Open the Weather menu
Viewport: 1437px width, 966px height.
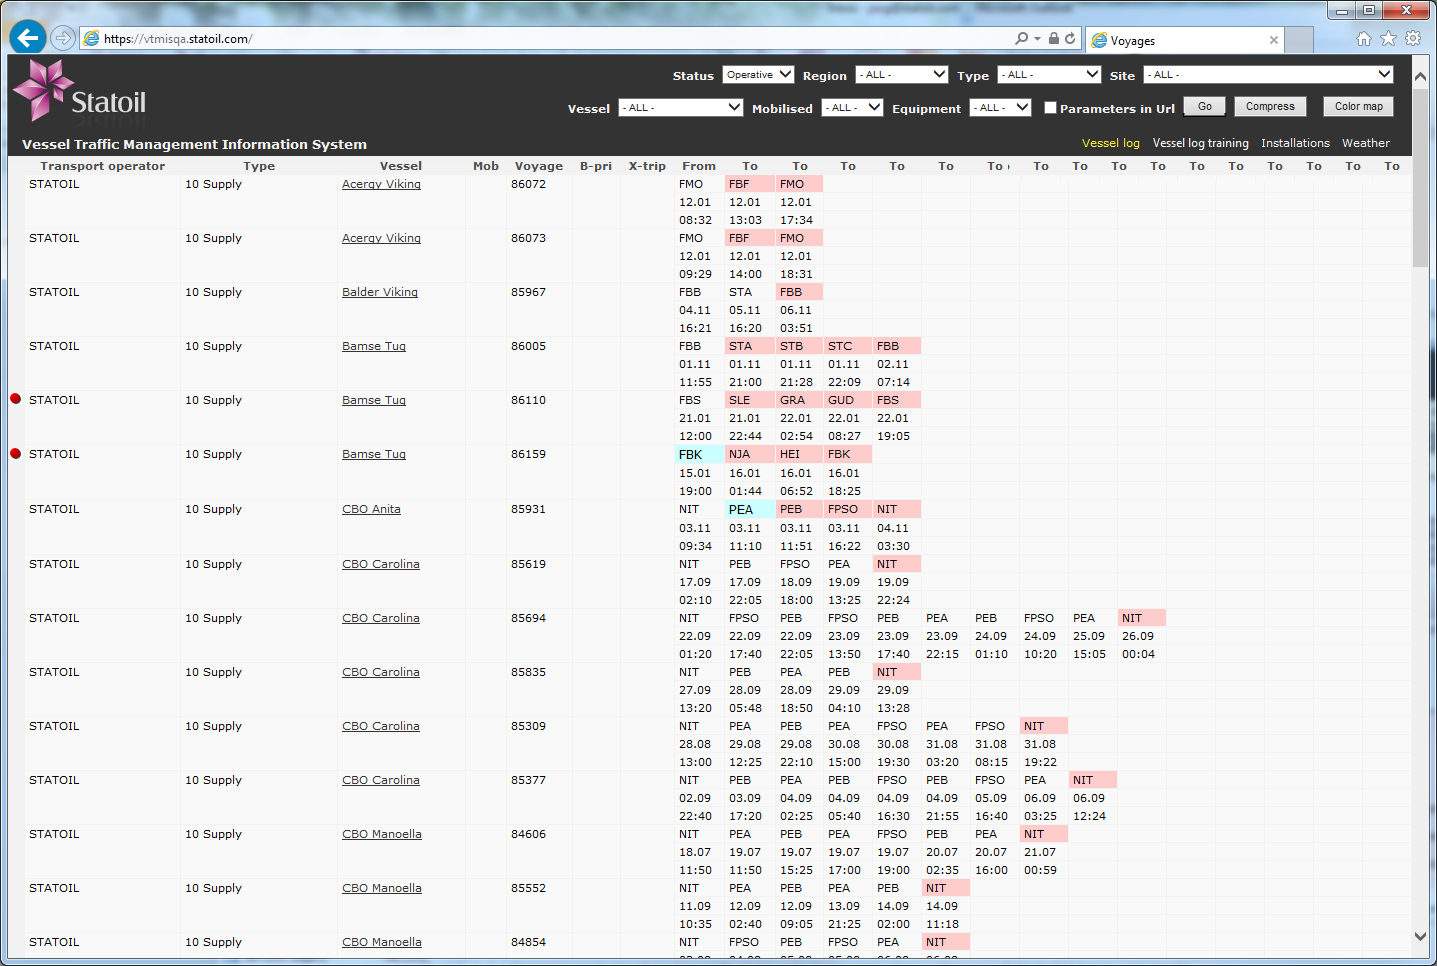point(1366,143)
